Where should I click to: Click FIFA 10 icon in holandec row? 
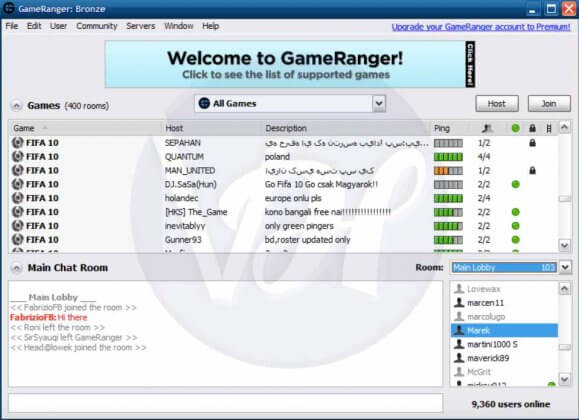pos(17,198)
